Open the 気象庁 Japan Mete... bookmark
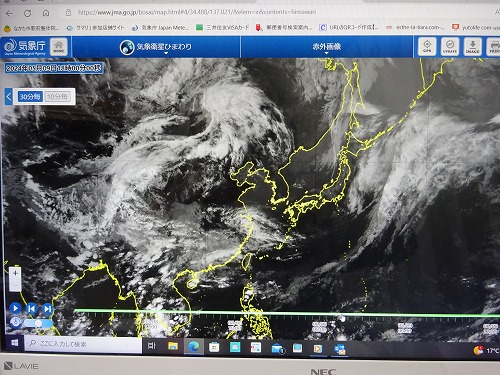Screen dimensions: 500x375 [x=161, y=28]
